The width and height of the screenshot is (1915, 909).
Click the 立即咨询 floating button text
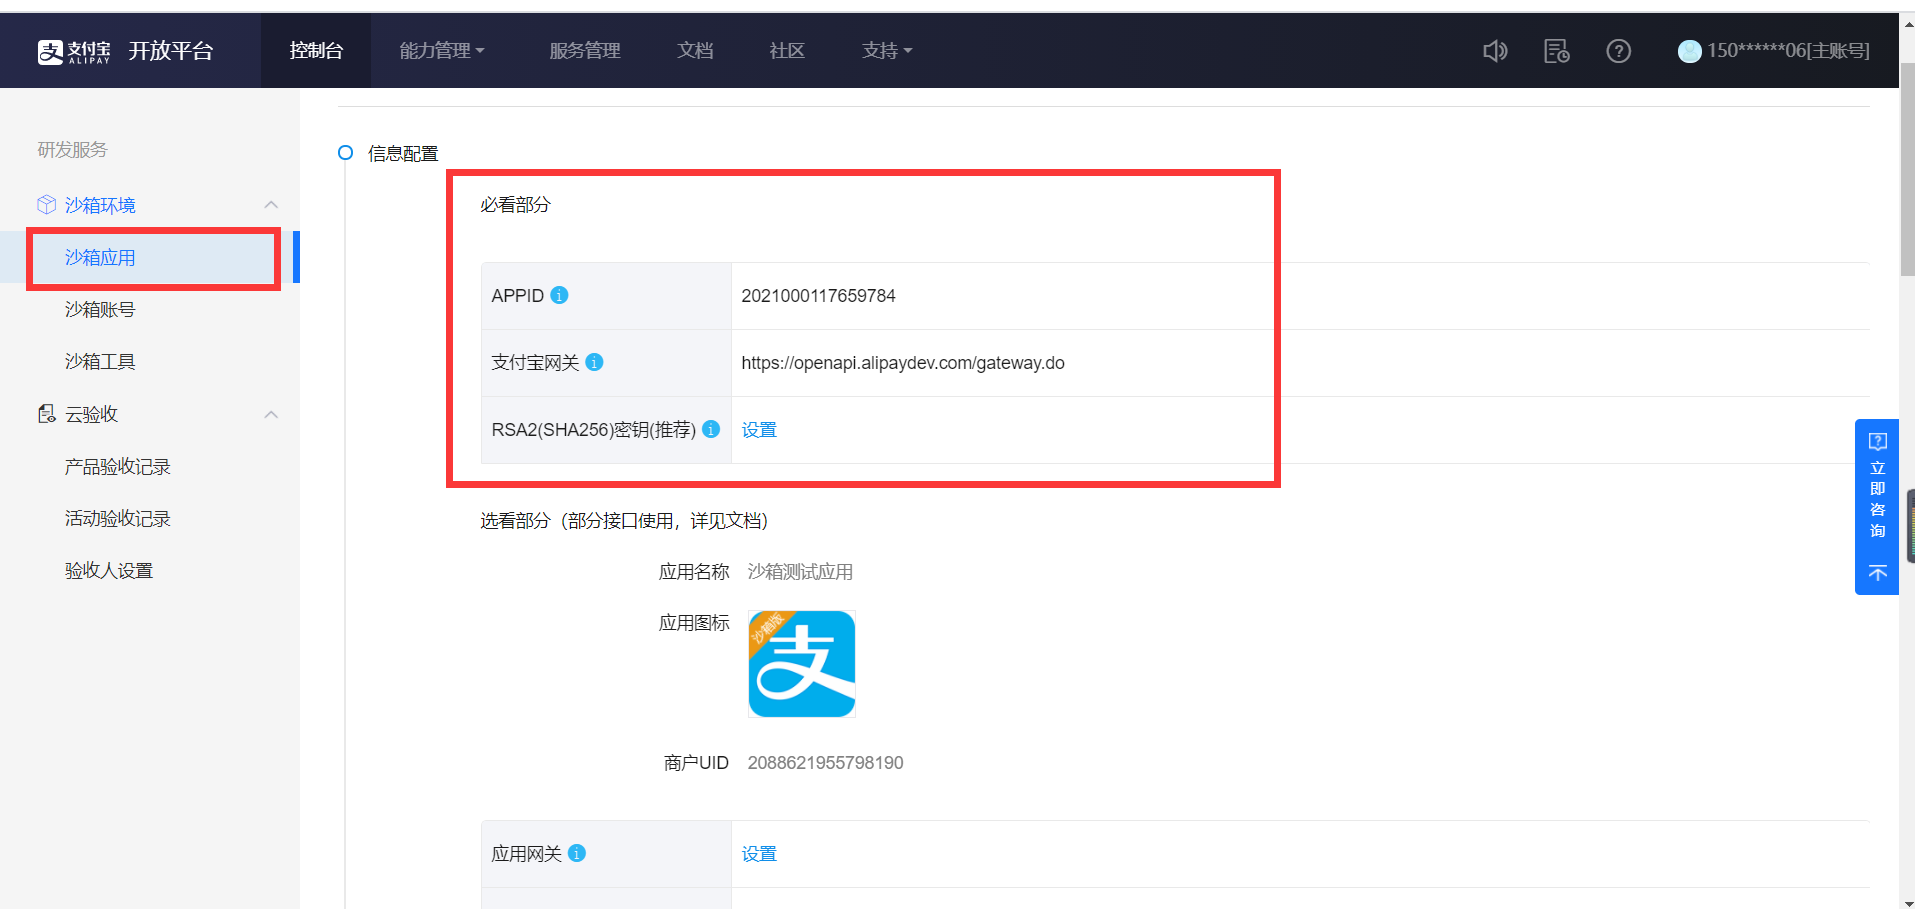[1877, 499]
